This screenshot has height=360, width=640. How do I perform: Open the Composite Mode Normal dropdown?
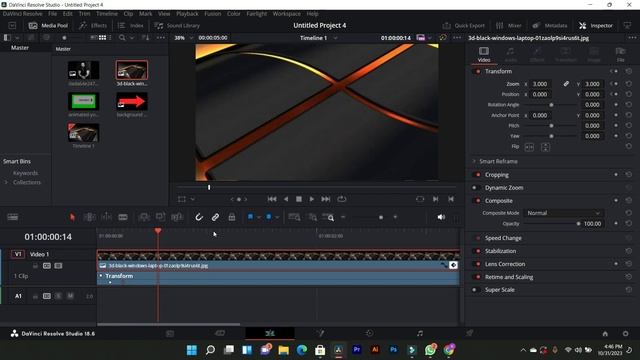coord(563,213)
